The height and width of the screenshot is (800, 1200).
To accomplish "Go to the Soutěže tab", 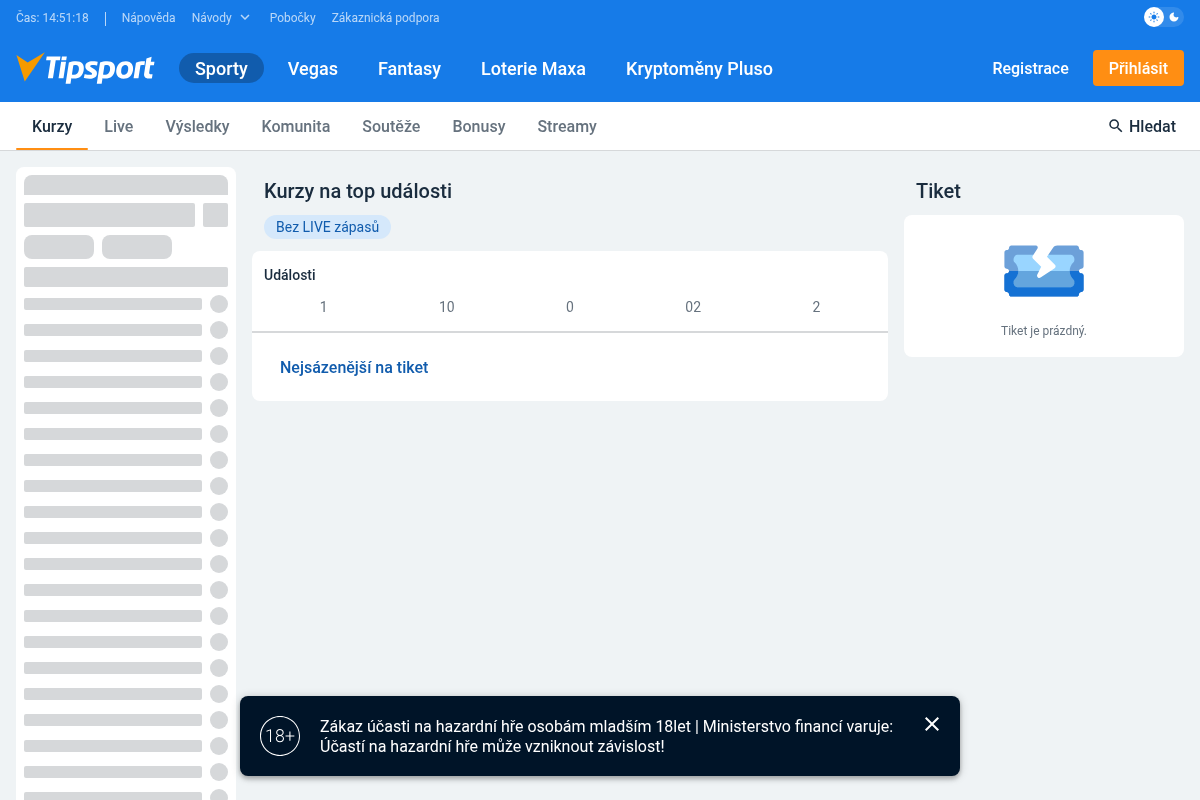I will point(391,126).
